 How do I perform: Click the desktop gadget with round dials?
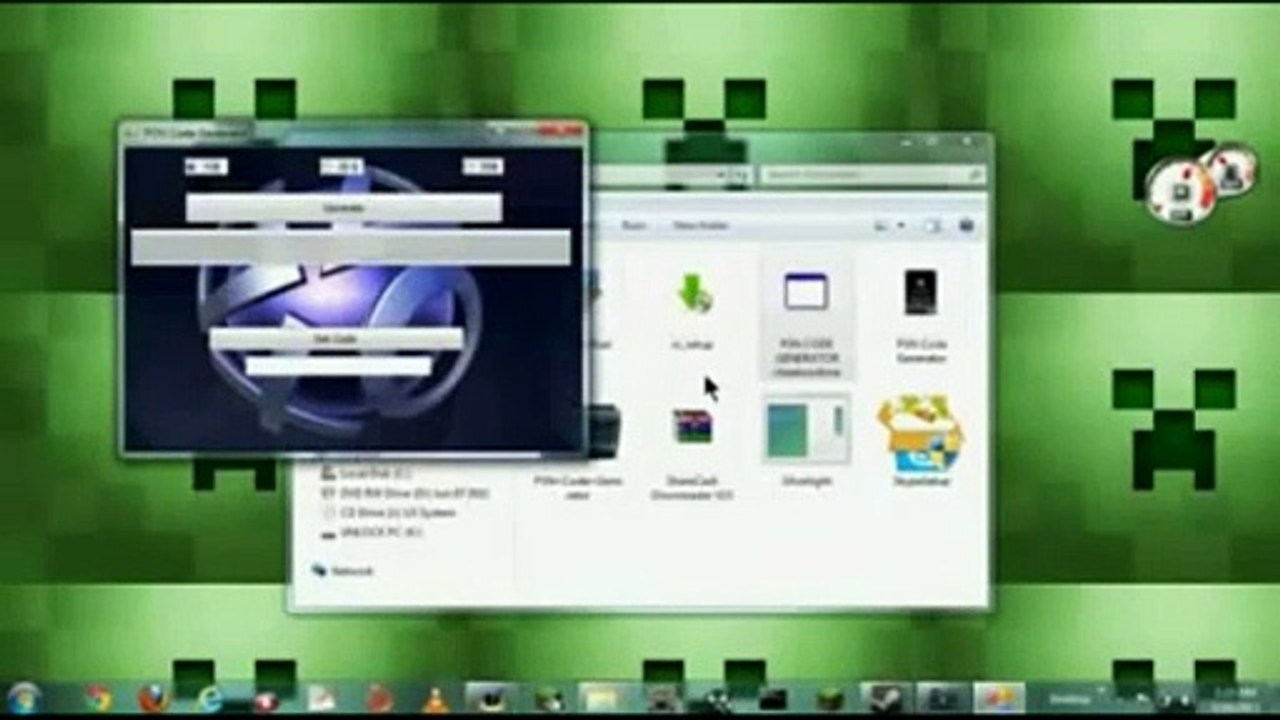tap(1200, 186)
